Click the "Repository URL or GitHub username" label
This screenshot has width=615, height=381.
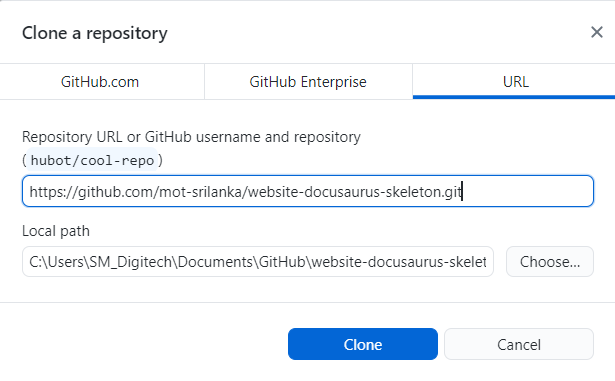[x=191, y=137]
